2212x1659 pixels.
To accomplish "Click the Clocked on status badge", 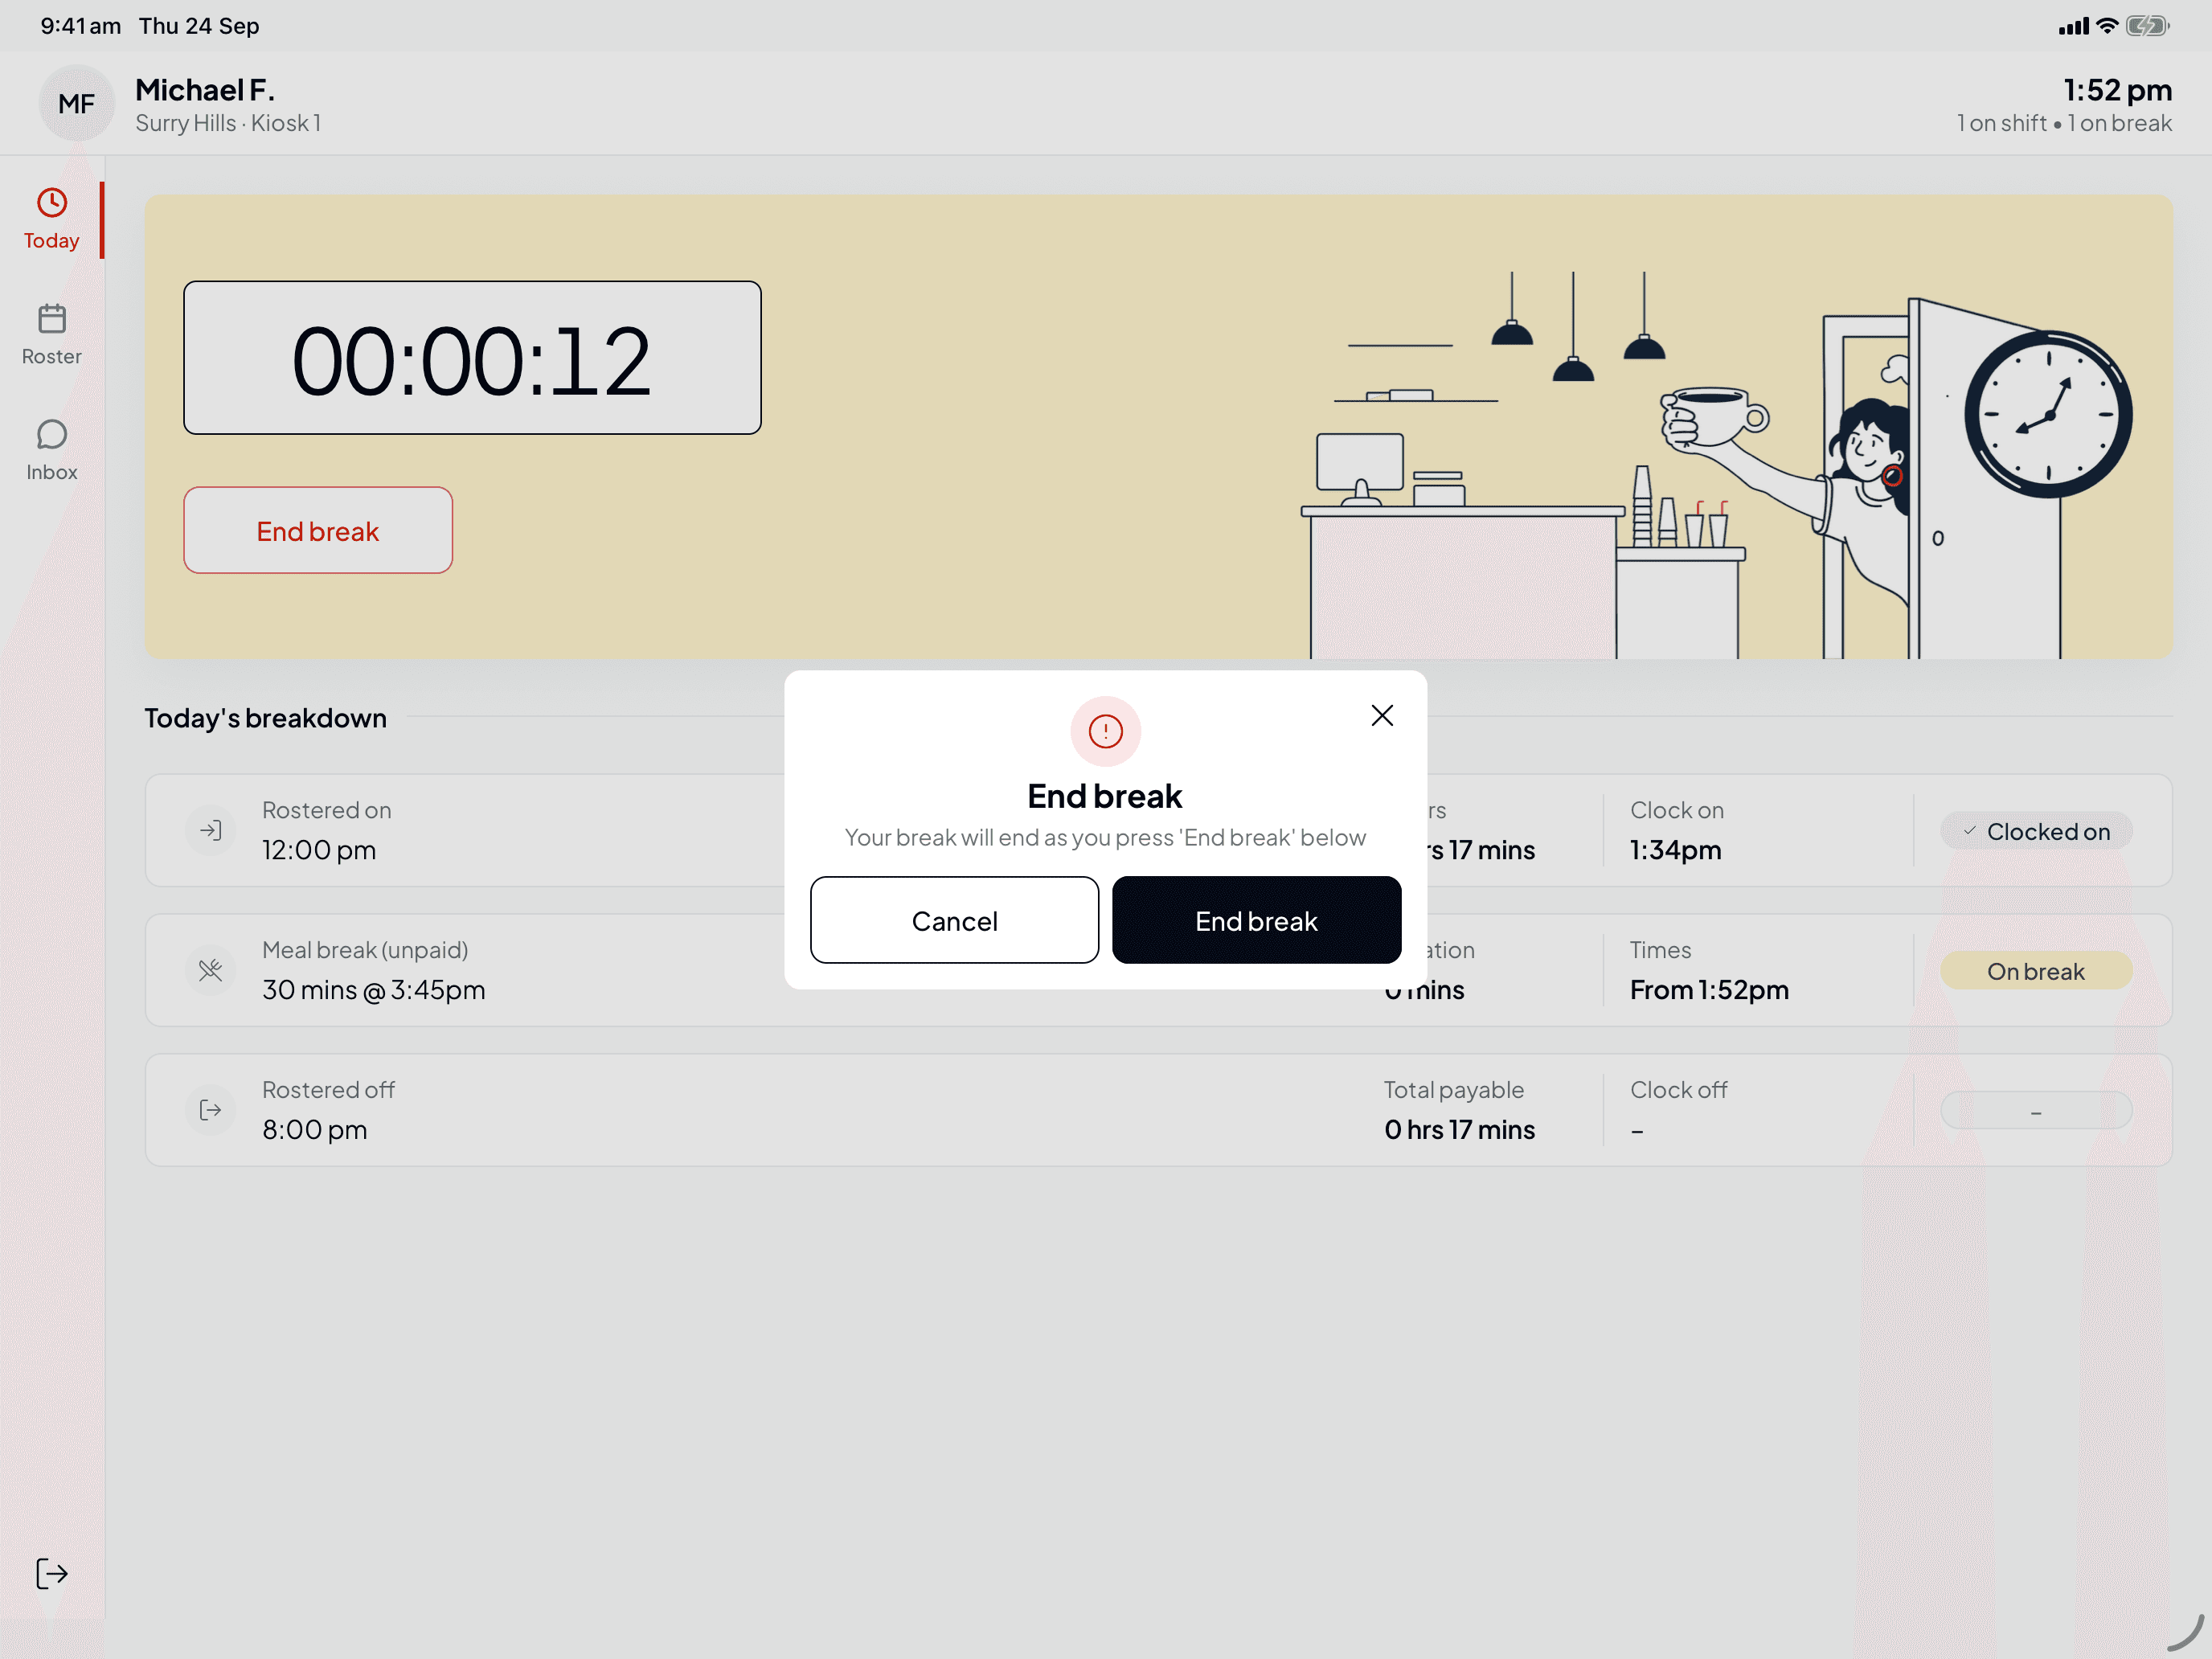I will tap(2036, 831).
